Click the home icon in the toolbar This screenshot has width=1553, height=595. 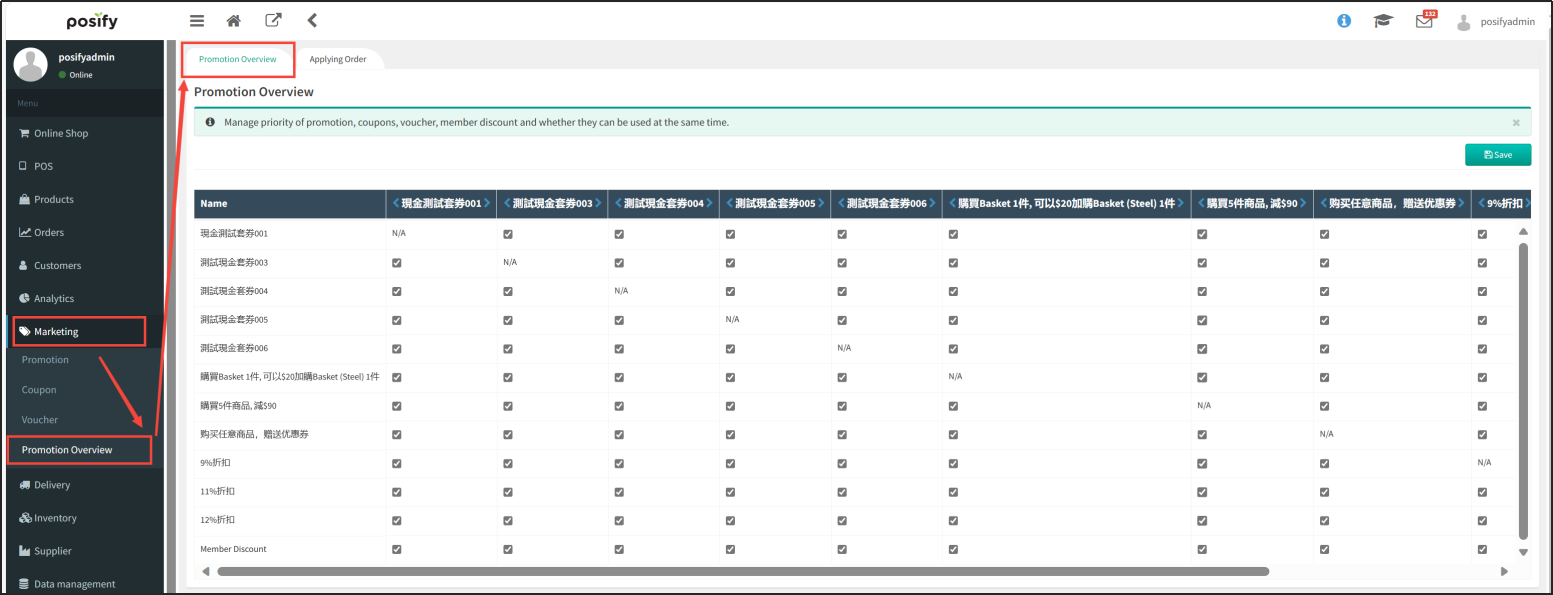coord(233,20)
